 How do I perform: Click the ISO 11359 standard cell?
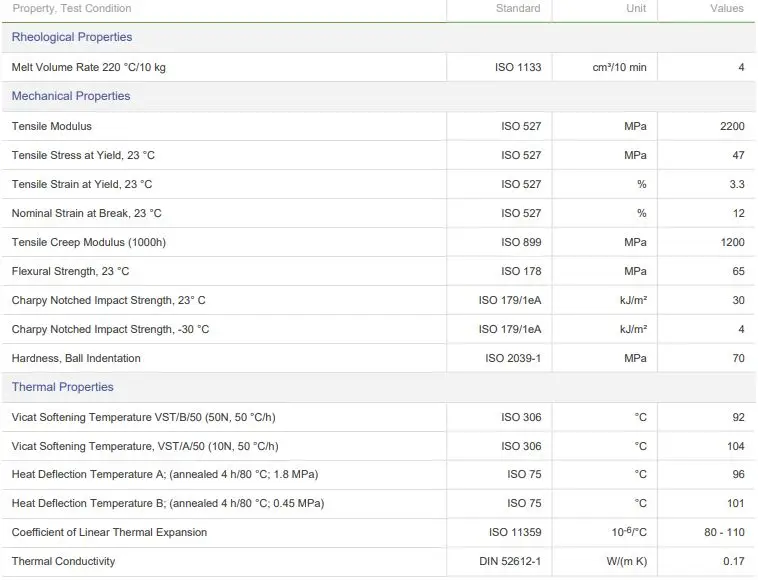(x=515, y=532)
